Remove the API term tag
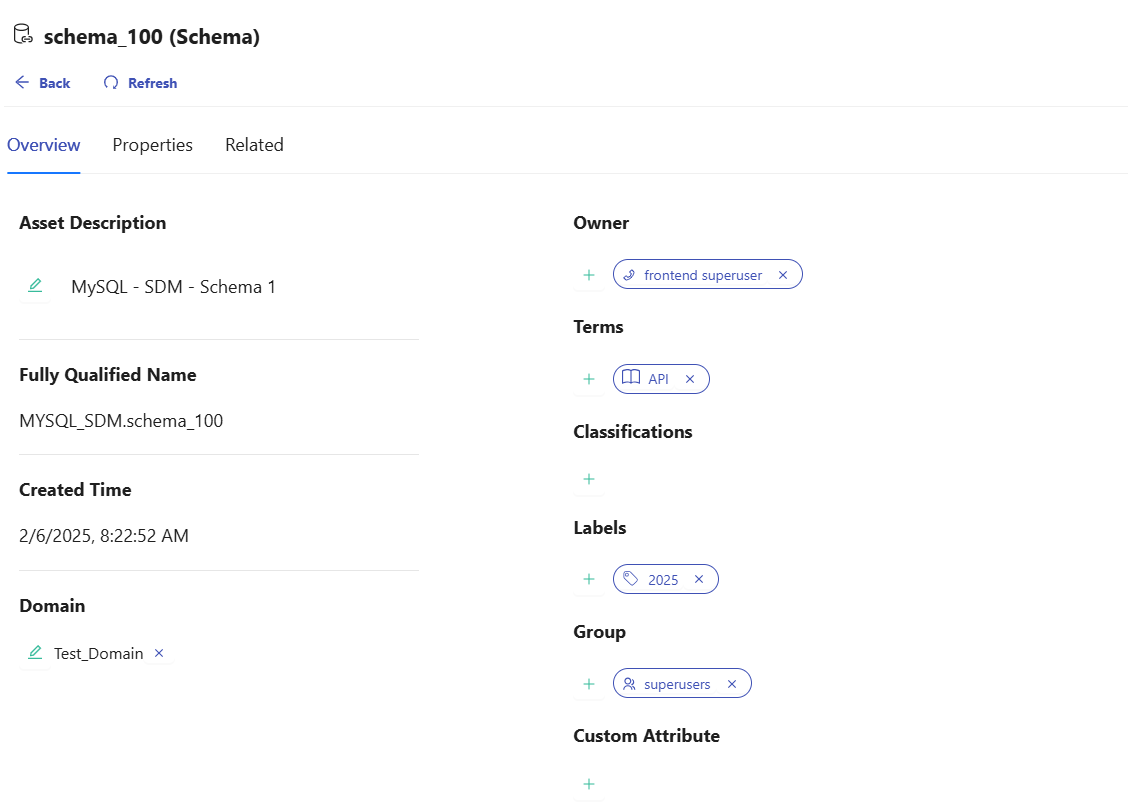Viewport: 1128px width, 809px height. coord(690,379)
